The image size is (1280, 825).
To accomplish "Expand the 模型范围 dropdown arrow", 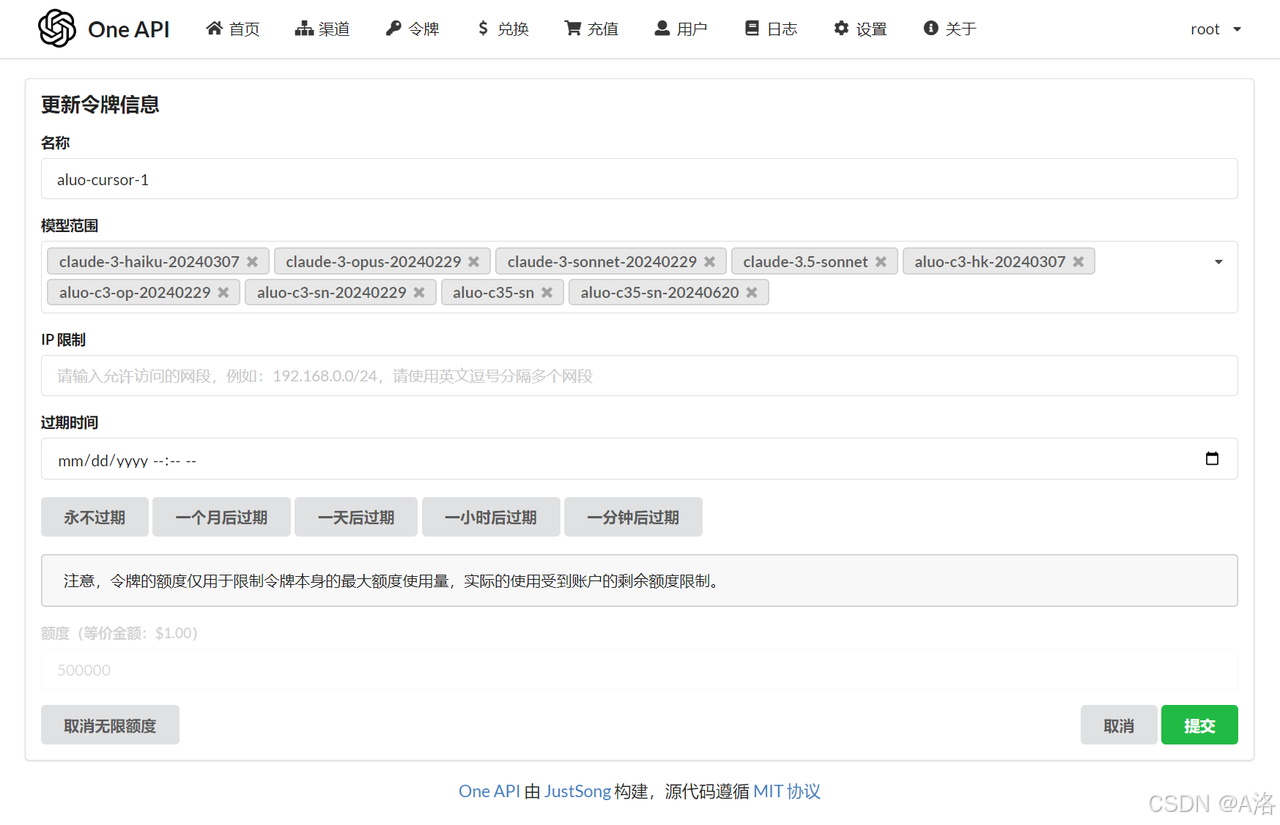I will [1218, 262].
